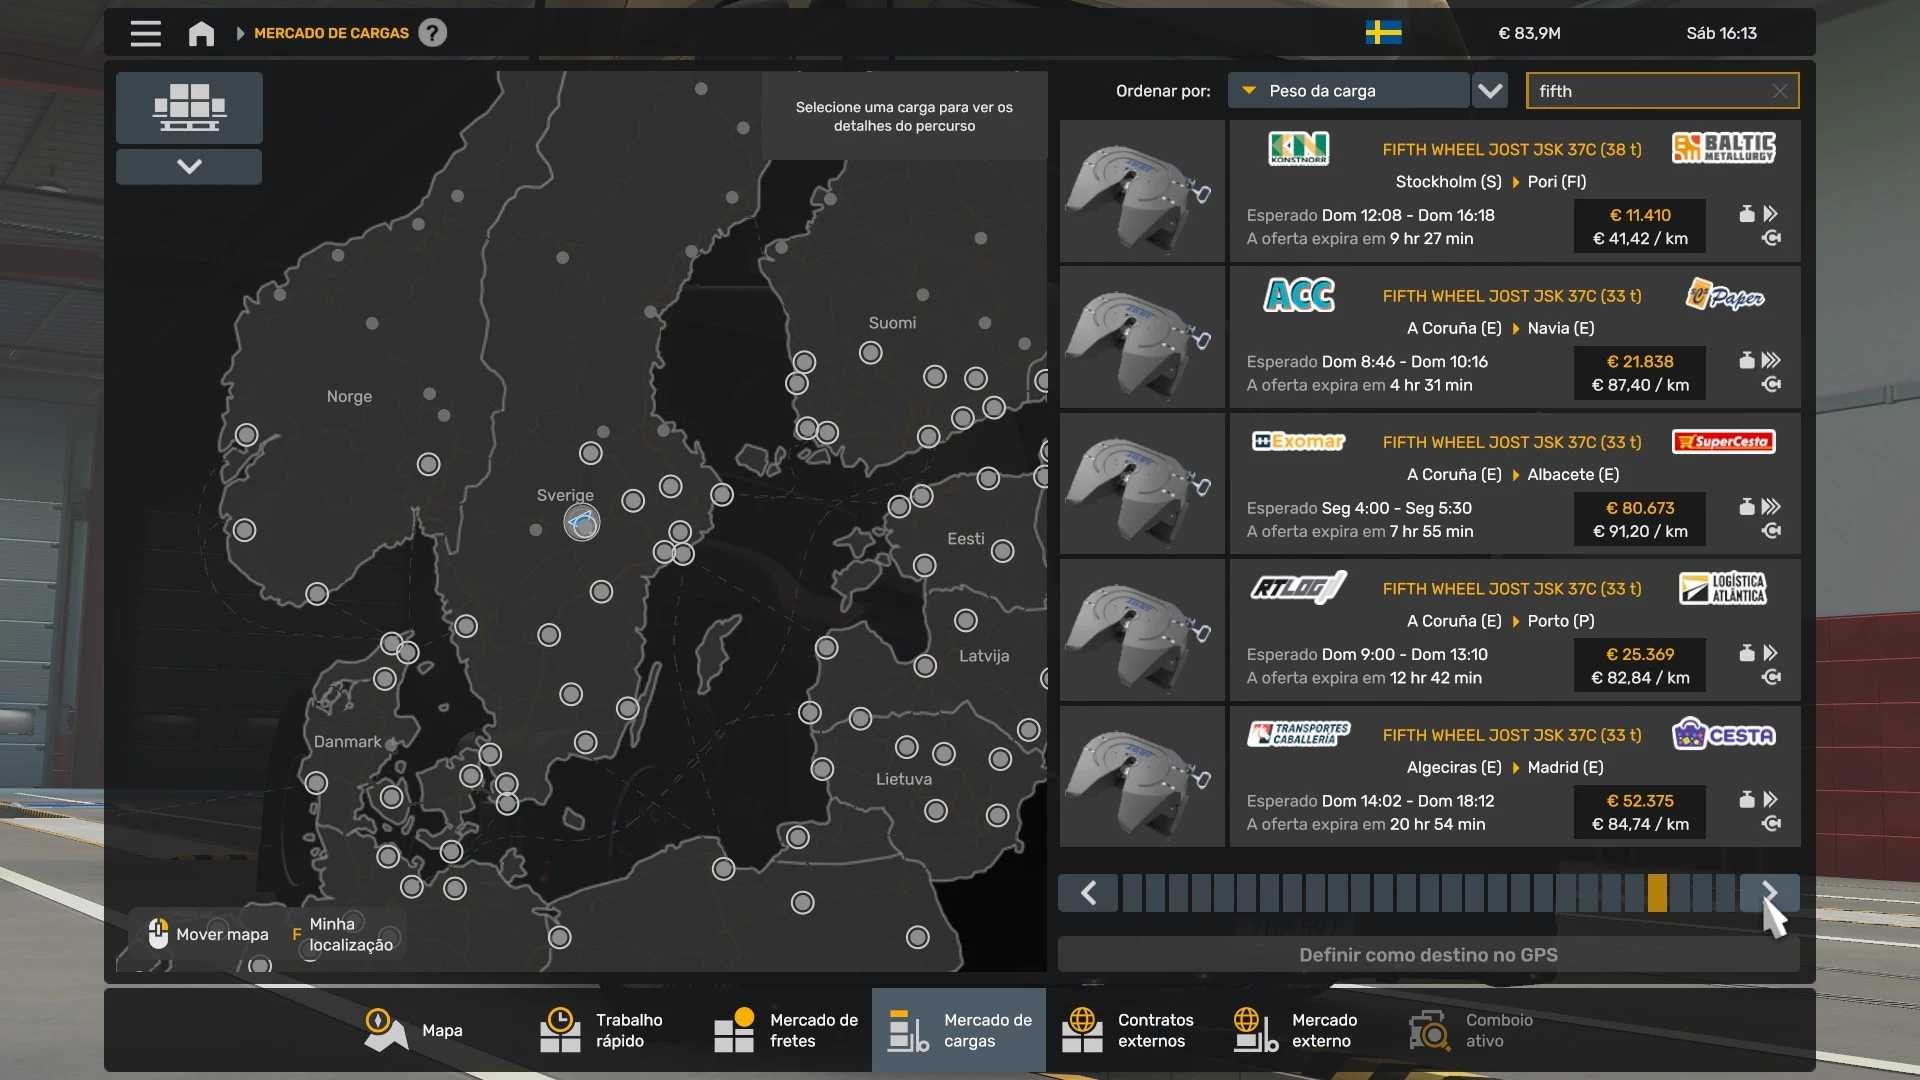Image resolution: width=1920 pixels, height=1080 pixels.
Task: Click Stockholm cargo urgency arrows icon
Action: coord(1770,214)
